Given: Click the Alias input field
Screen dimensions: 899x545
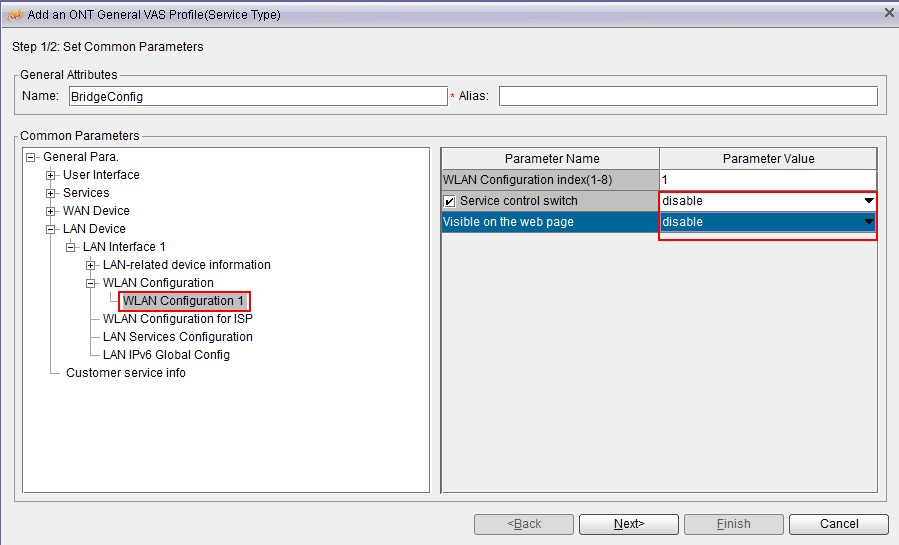Looking at the screenshot, I should point(687,96).
